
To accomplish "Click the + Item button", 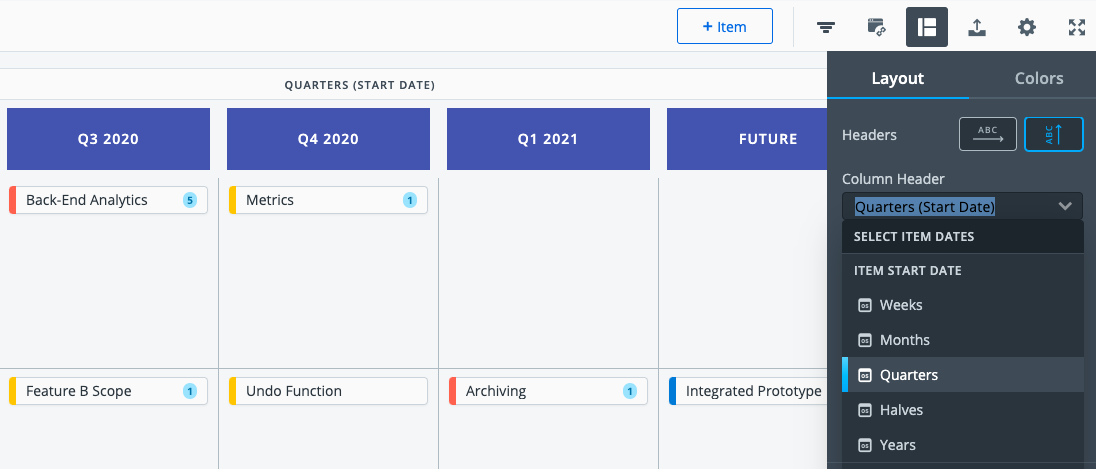I will 725,27.
